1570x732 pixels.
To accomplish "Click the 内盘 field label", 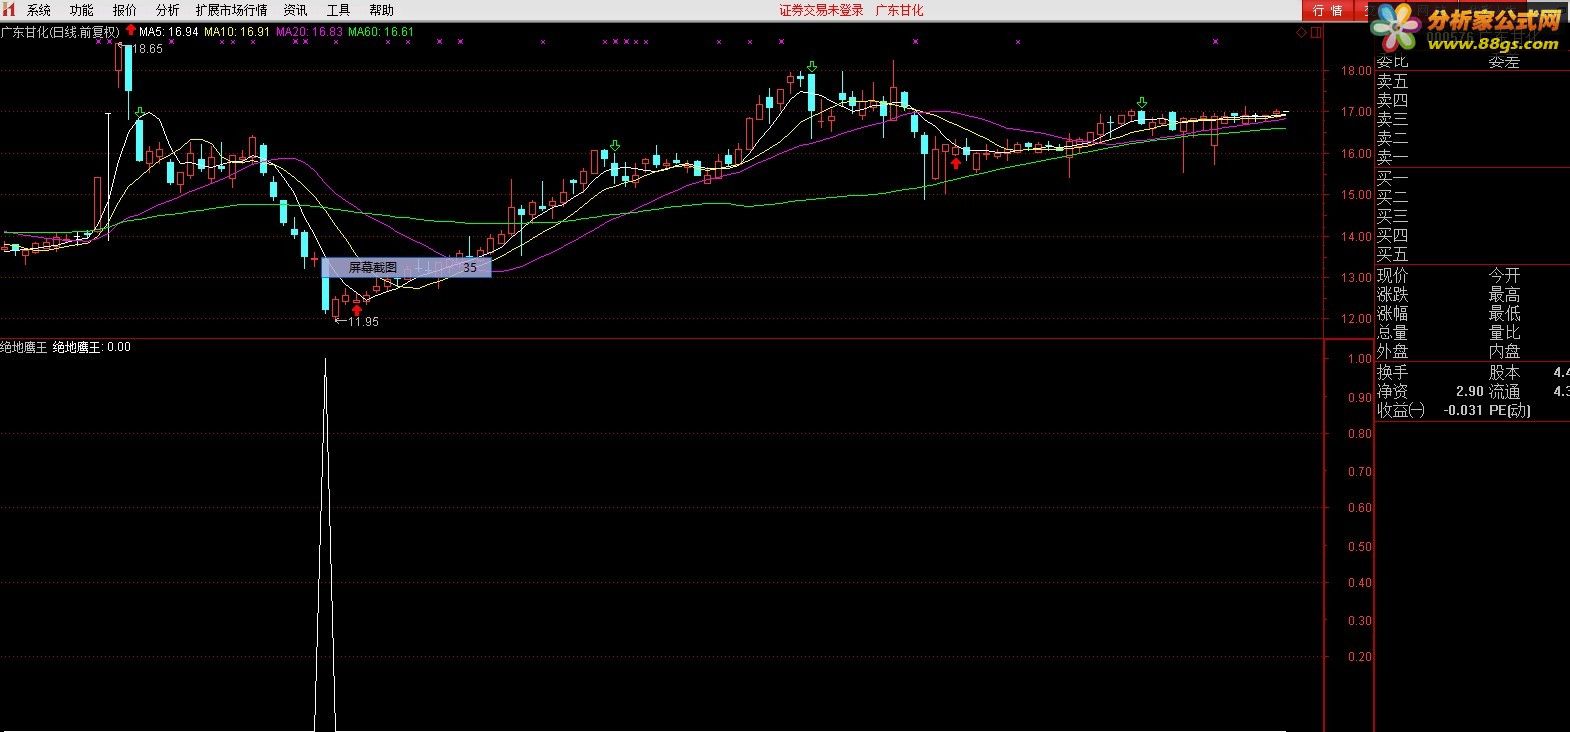I will point(1504,351).
